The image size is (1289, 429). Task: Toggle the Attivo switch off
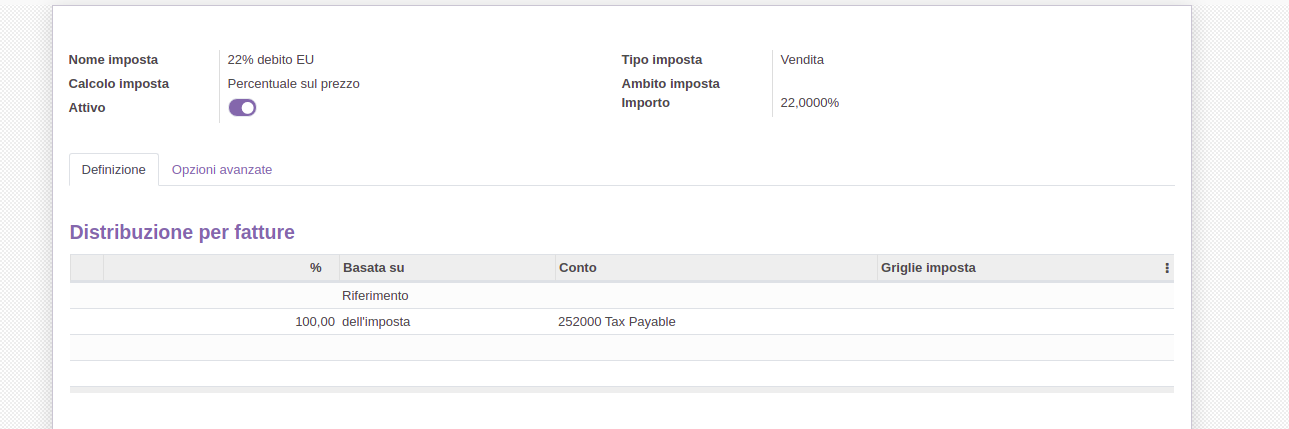click(242, 108)
